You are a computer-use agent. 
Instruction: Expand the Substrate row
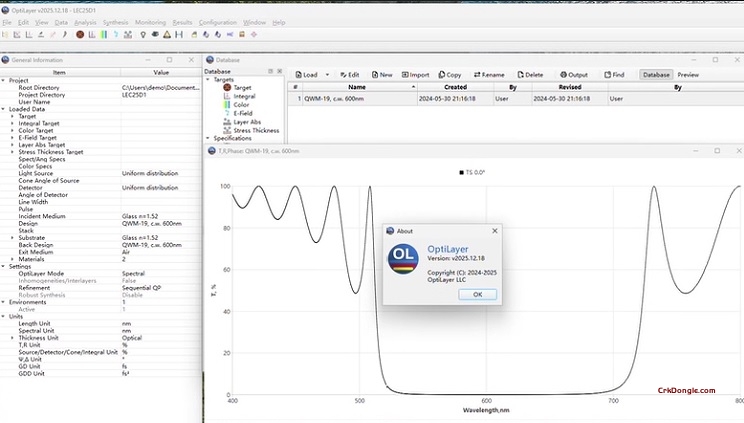coord(12,238)
